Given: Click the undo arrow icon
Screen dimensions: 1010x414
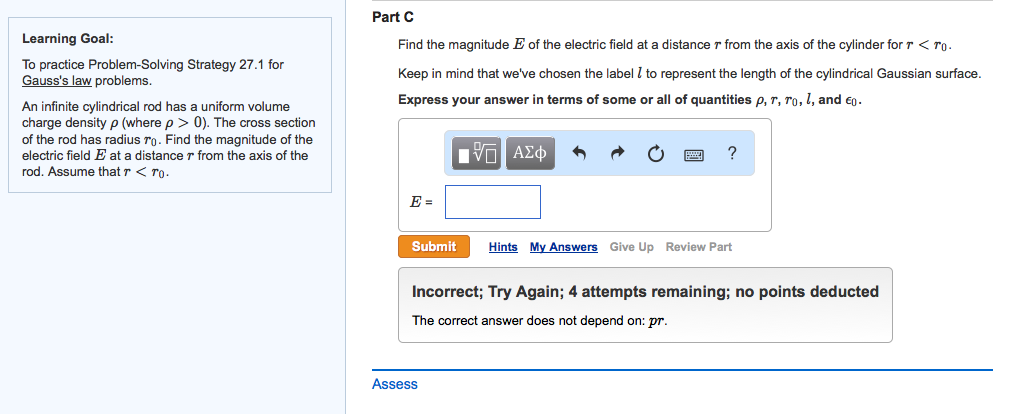Looking at the screenshot, I should click(x=579, y=154).
